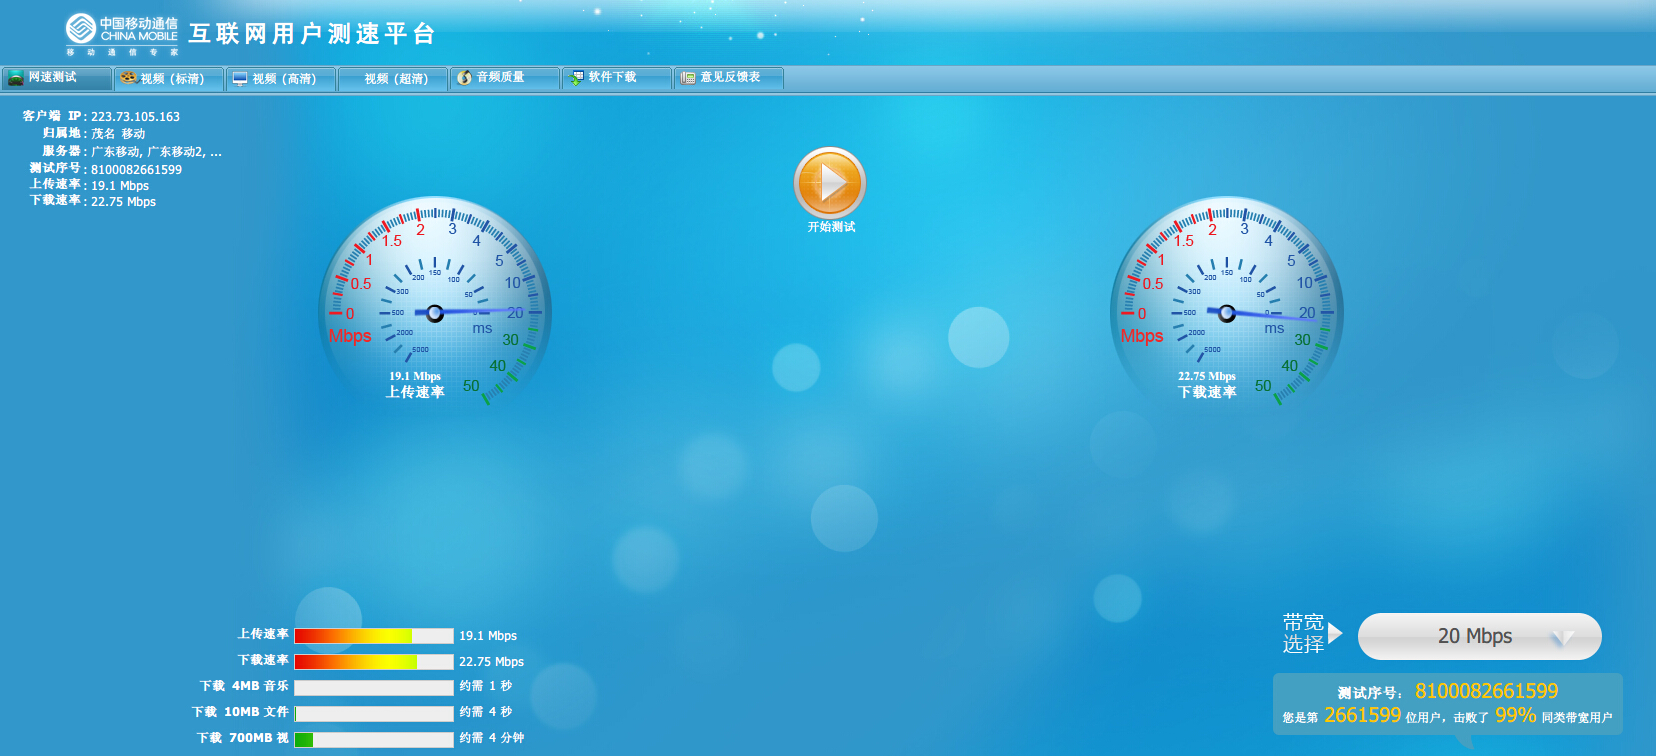The height and width of the screenshot is (756, 1656).
Task: Click the 网速测试 speed test icon
Action: [16, 78]
